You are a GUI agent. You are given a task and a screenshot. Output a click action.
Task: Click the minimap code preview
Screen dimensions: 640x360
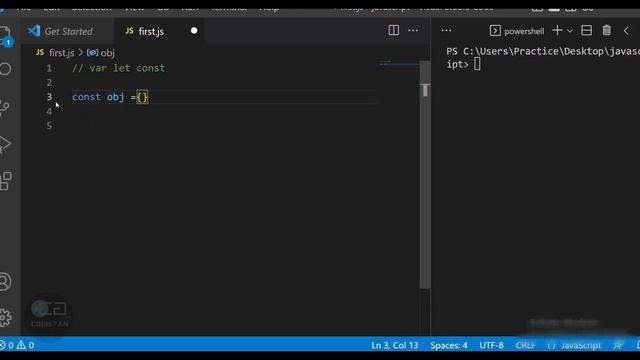point(399,63)
